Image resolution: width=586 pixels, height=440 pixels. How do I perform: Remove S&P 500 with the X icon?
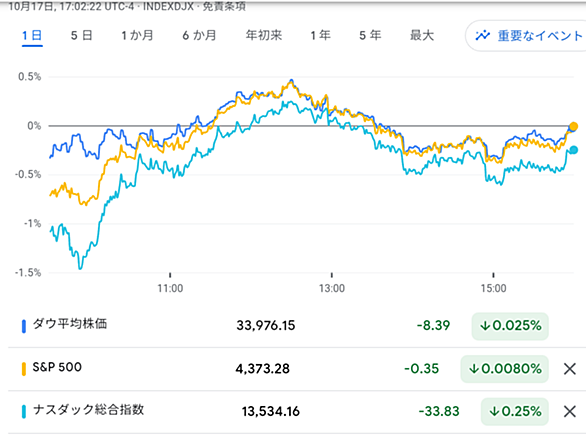(x=570, y=369)
